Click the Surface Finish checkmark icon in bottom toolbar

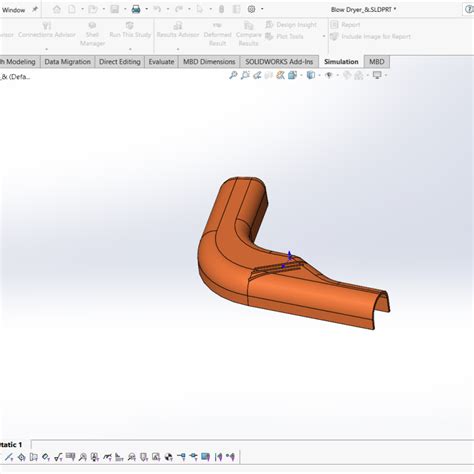click(x=58, y=457)
